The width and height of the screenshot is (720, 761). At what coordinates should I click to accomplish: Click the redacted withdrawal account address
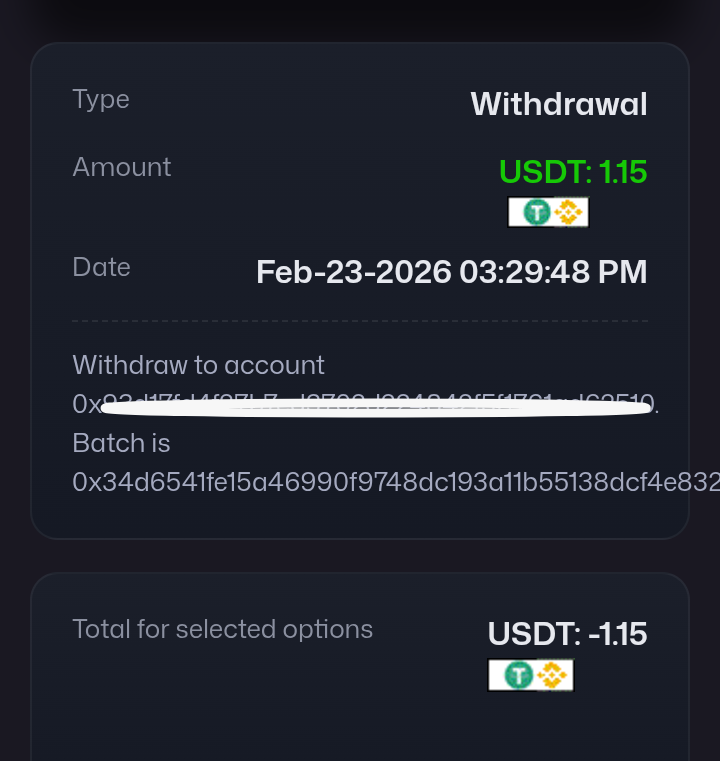tap(365, 405)
